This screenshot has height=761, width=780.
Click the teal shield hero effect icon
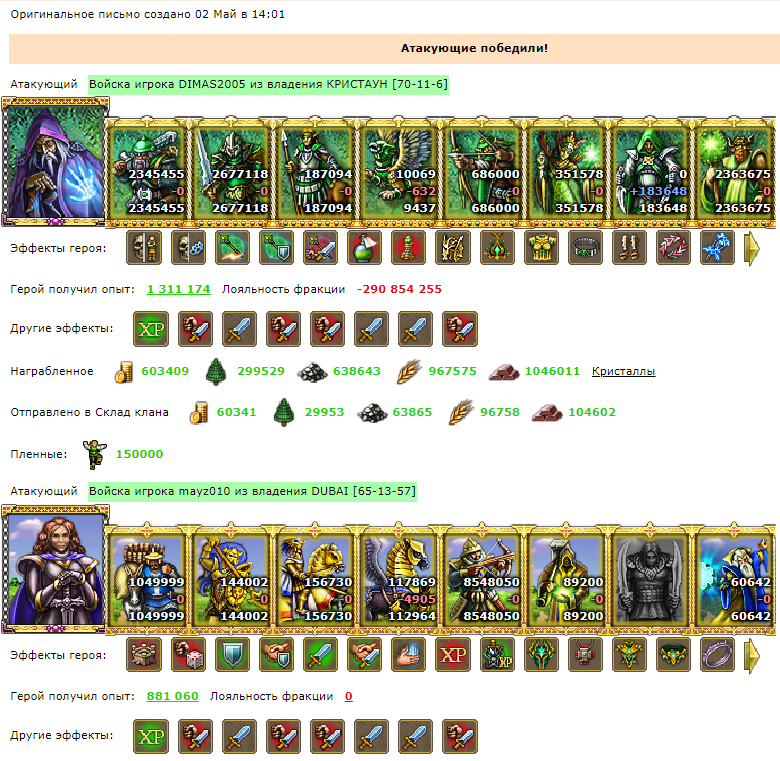click(232, 655)
